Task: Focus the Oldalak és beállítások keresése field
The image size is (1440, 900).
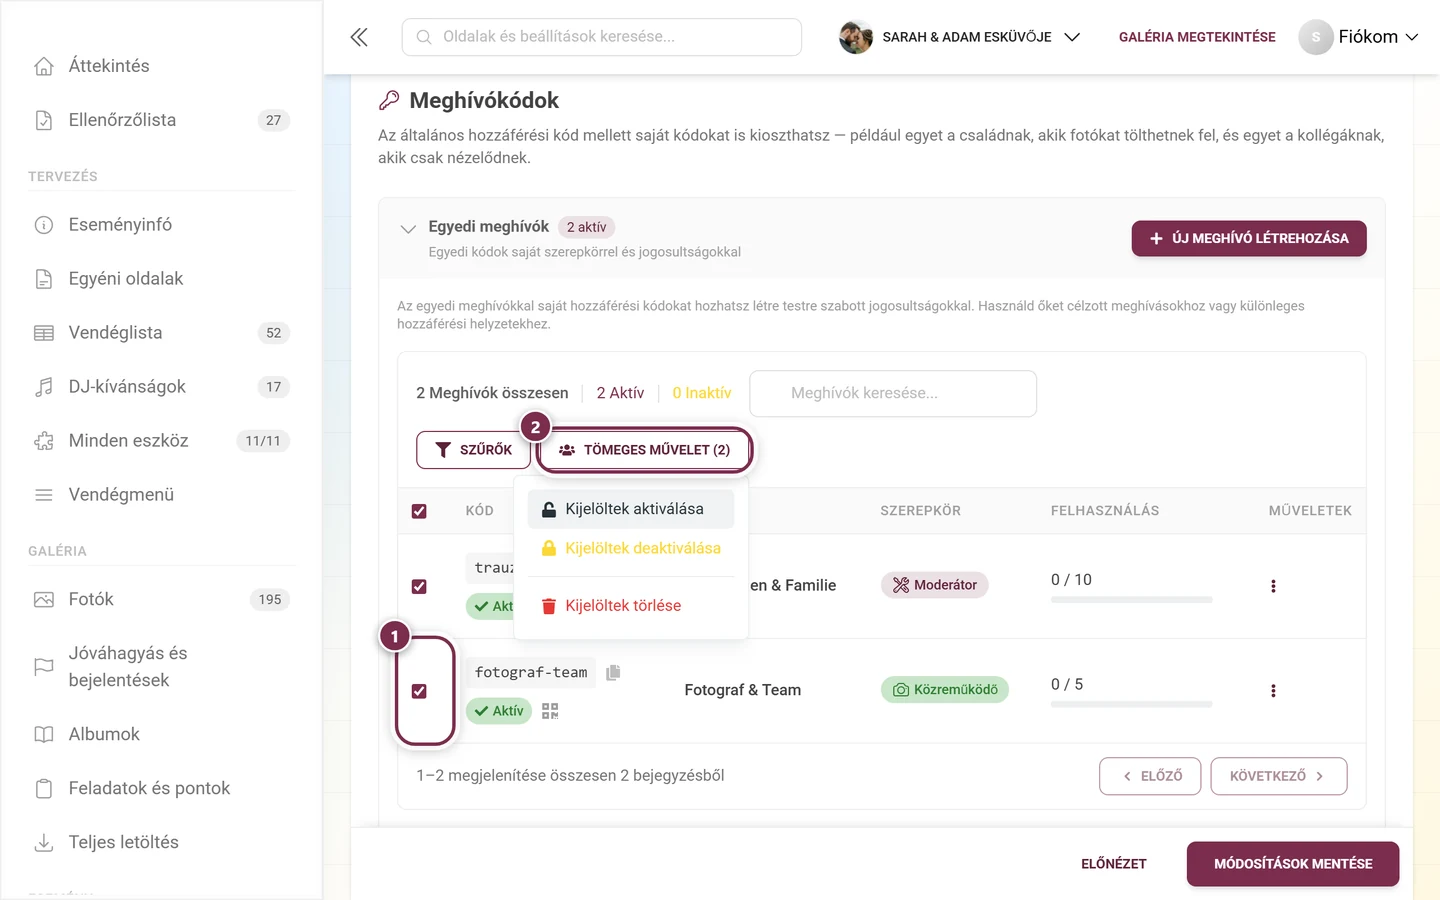Action: point(602,37)
